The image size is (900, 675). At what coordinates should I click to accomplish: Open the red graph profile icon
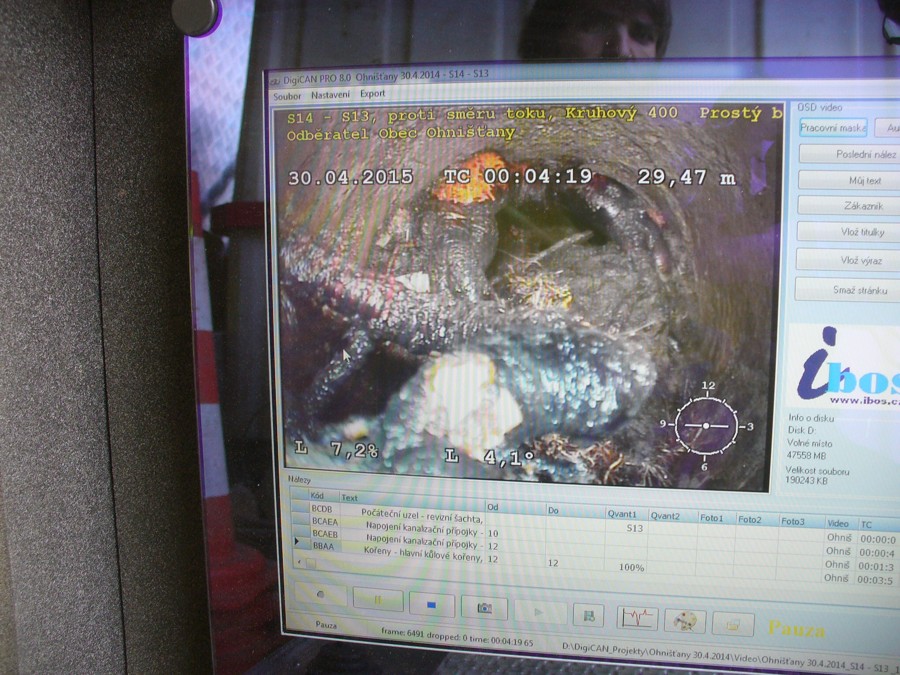pos(637,618)
